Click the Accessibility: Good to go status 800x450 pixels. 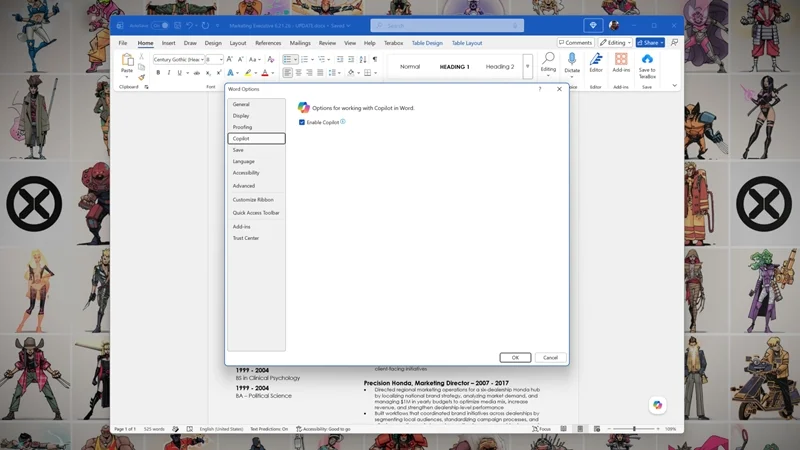pos(323,429)
